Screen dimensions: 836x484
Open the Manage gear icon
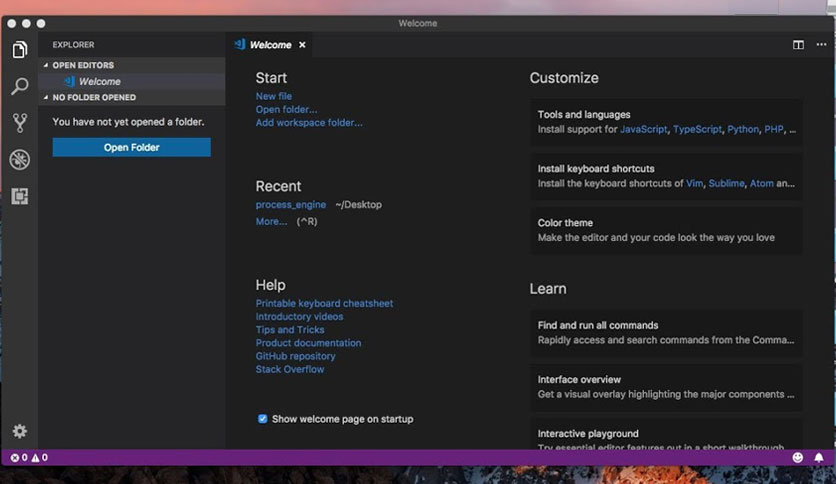pyautogui.click(x=20, y=431)
